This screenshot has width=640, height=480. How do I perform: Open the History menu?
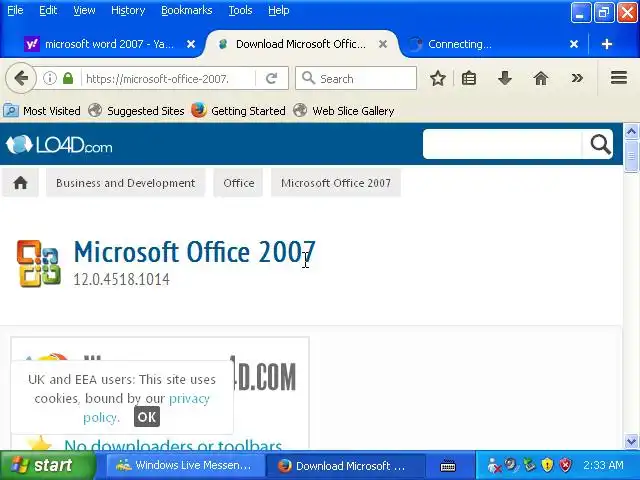128,10
